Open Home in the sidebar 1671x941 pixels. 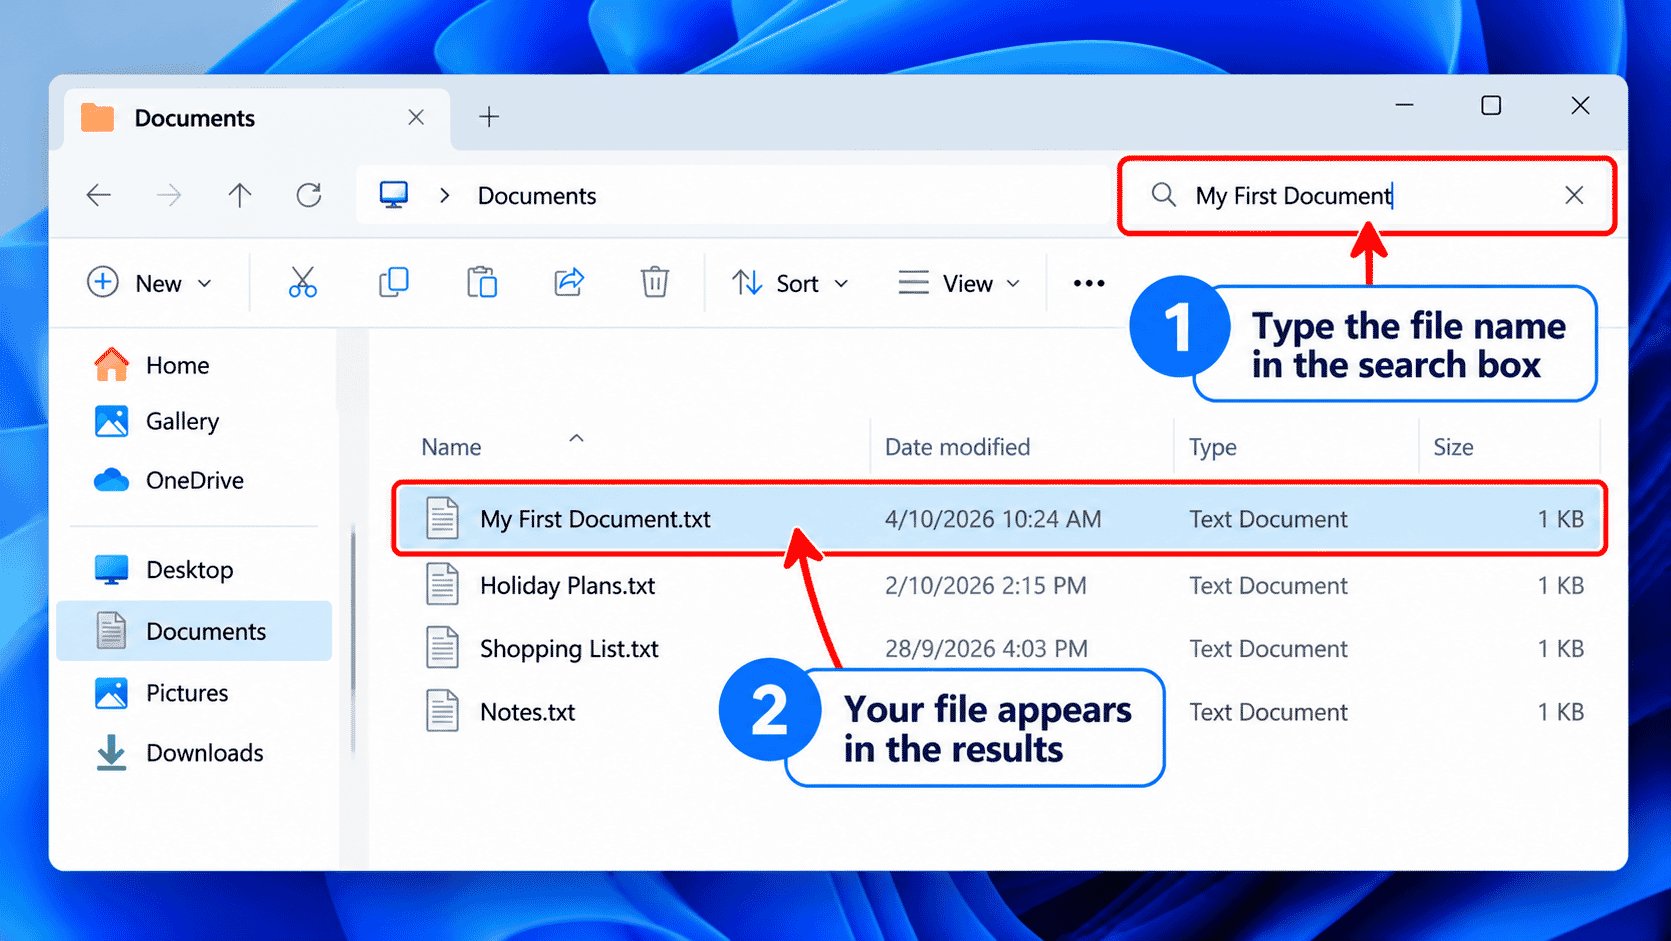coord(151,365)
